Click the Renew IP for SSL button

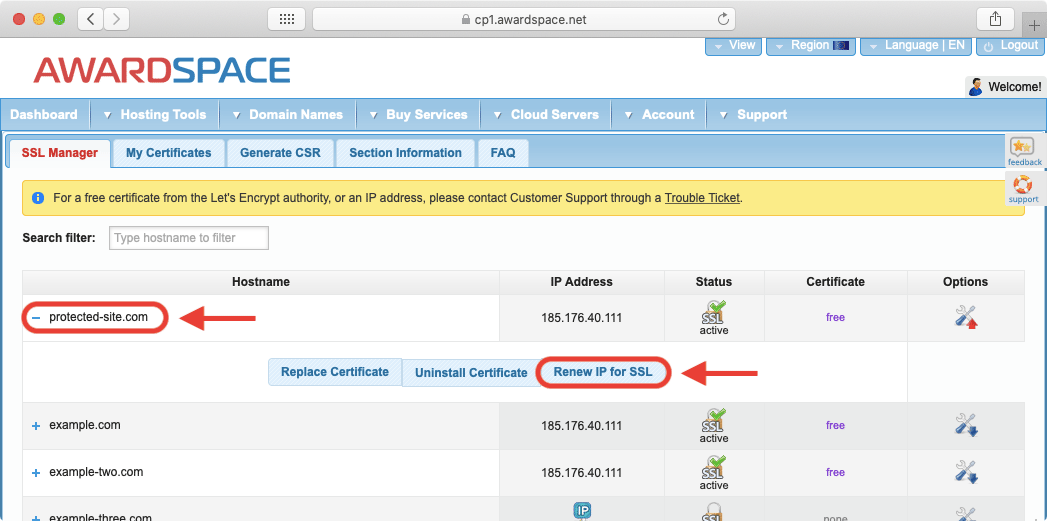[x=603, y=372]
